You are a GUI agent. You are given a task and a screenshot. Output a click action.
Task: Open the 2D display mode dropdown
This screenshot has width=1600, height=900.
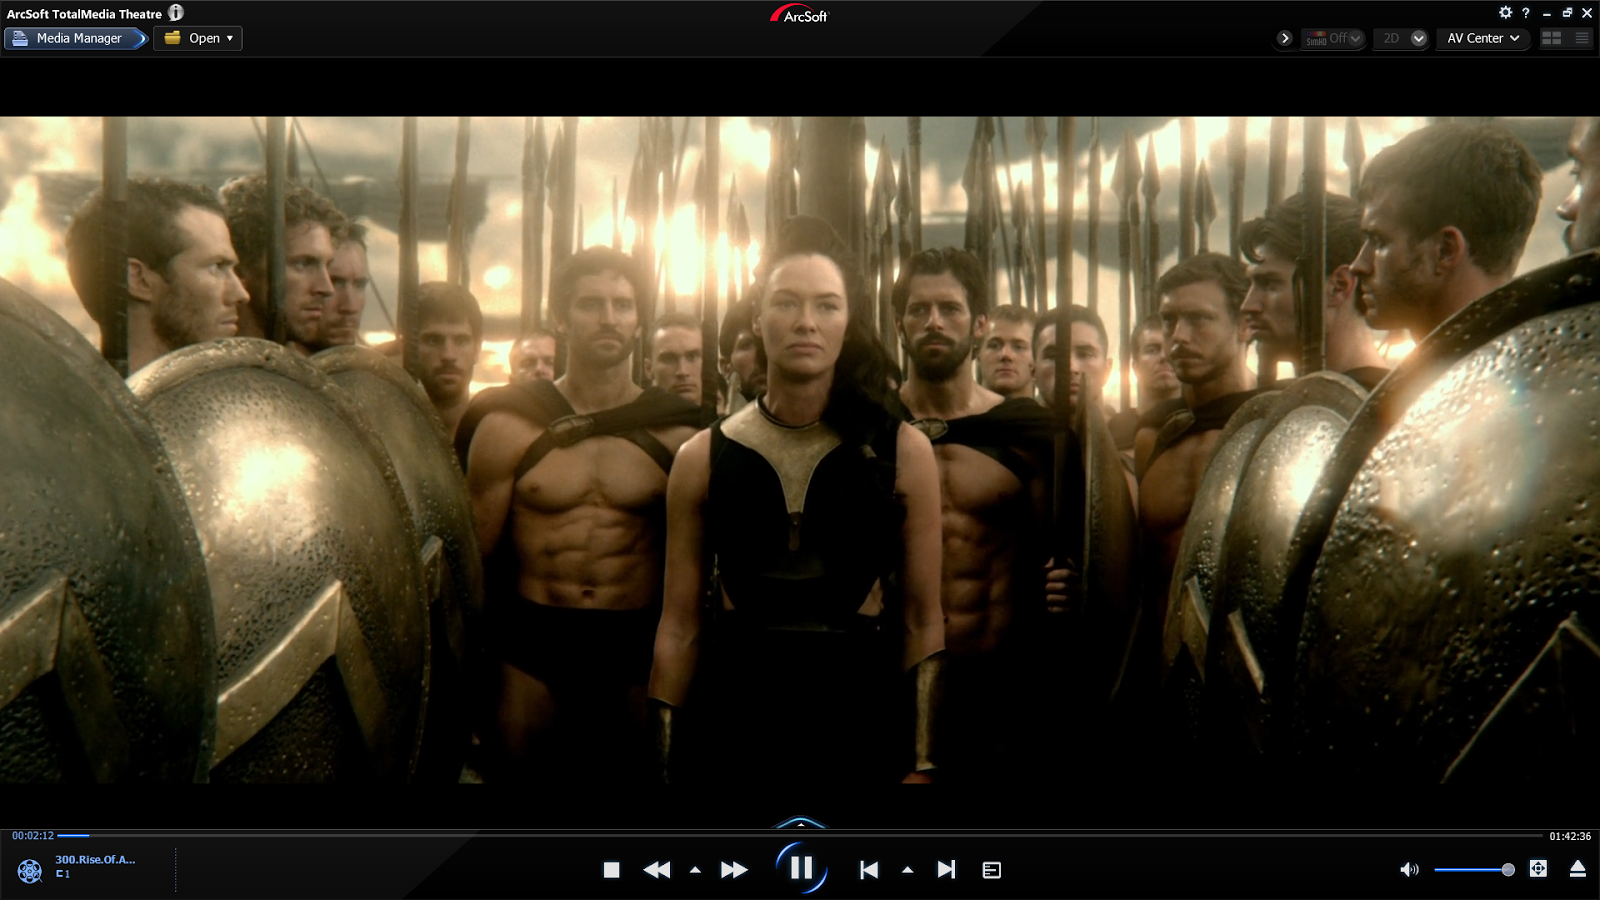1400,38
